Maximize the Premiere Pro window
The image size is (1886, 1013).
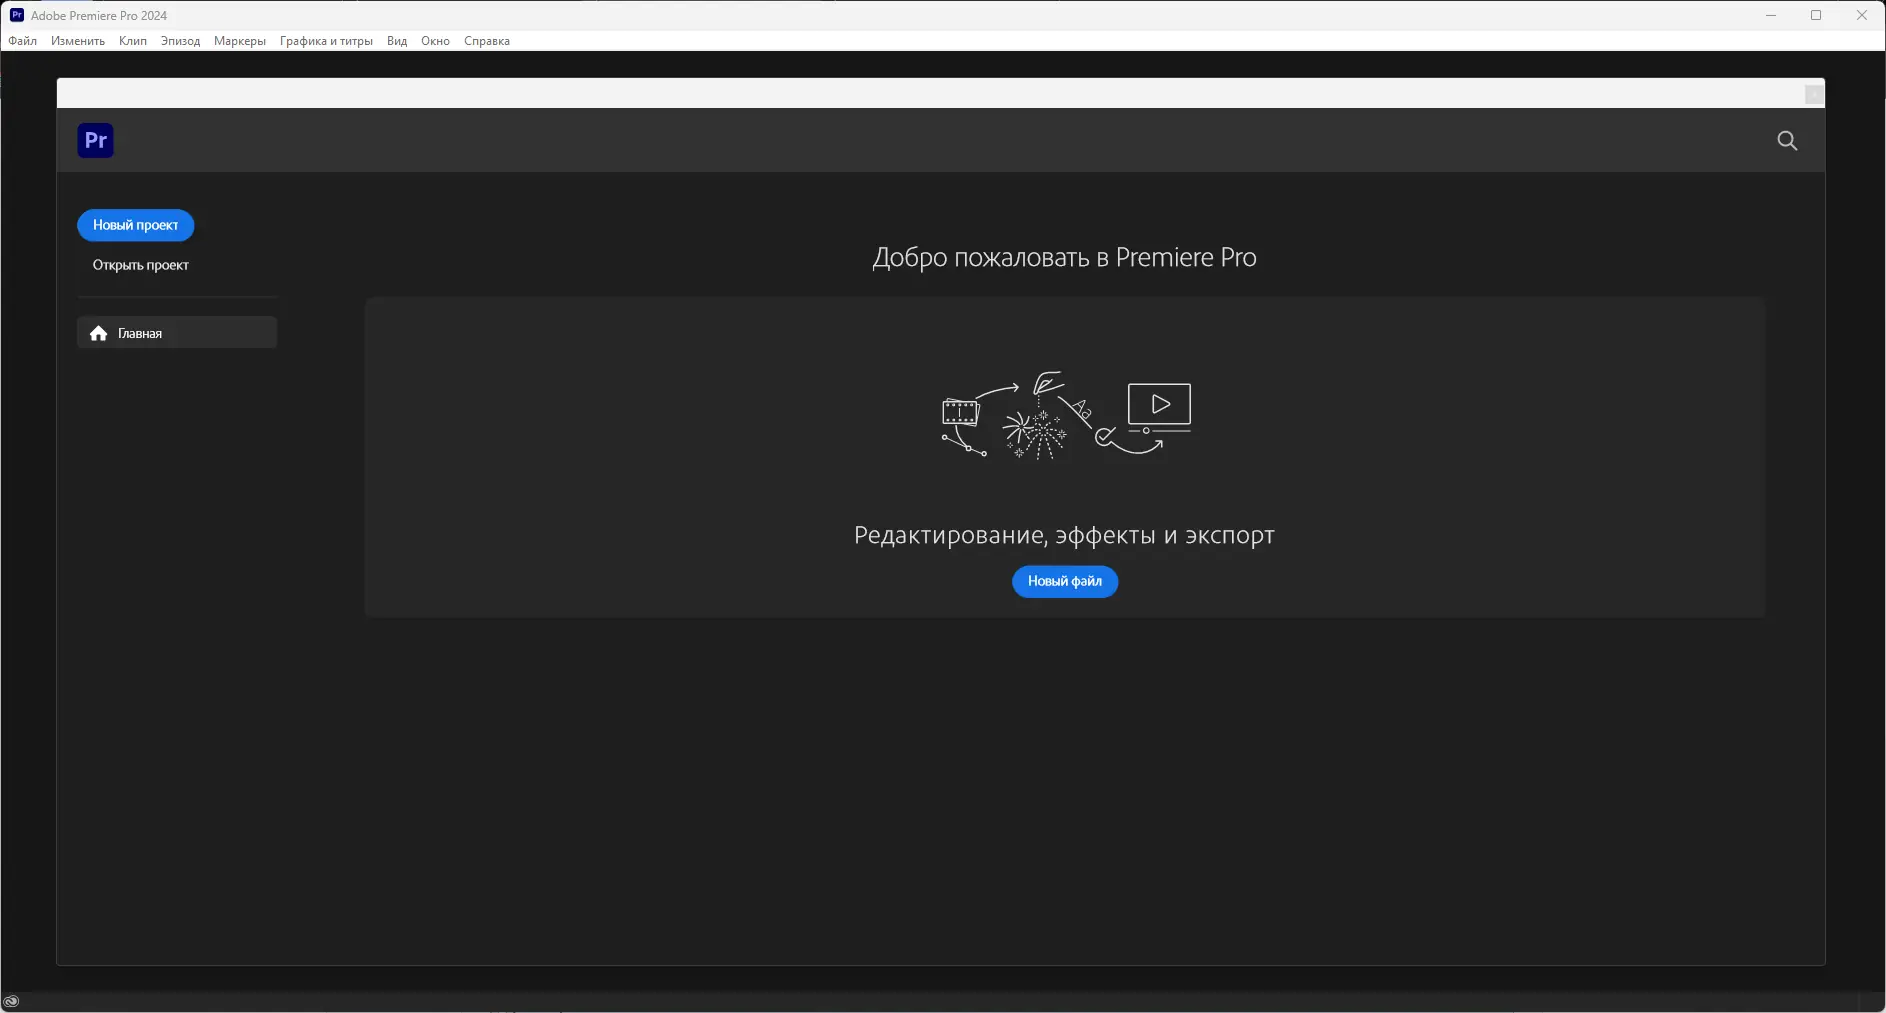point(1816,15)
